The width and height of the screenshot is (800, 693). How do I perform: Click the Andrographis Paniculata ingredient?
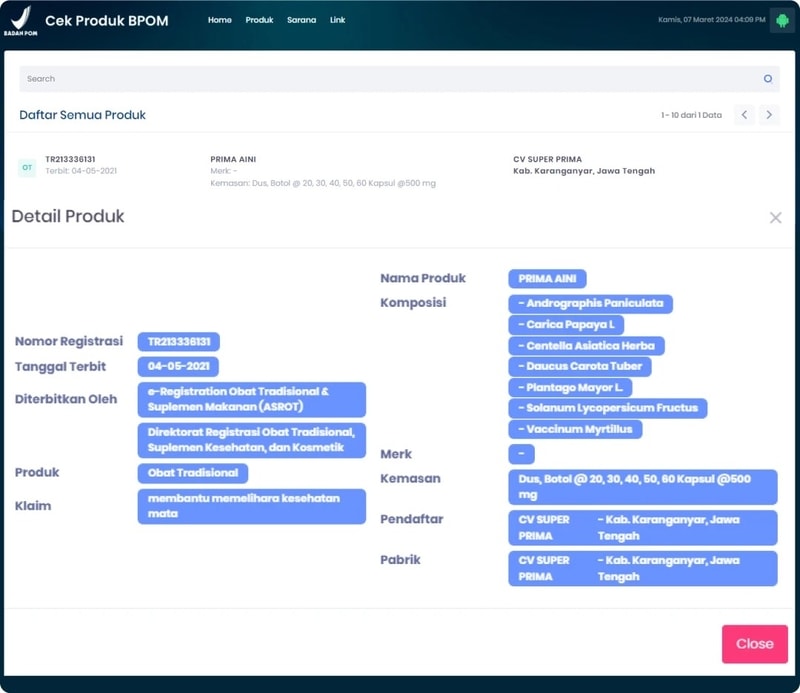(x=591, y=304)
